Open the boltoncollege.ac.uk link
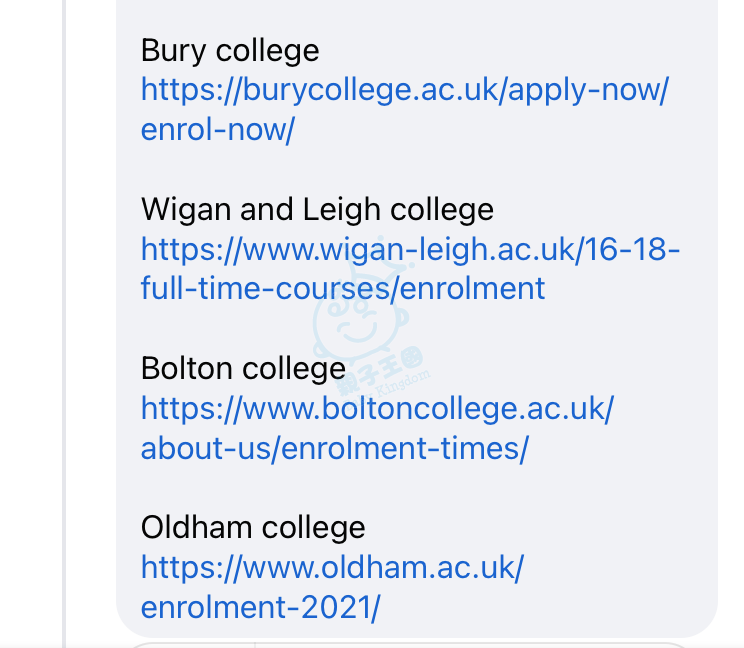 coord(377,409)
